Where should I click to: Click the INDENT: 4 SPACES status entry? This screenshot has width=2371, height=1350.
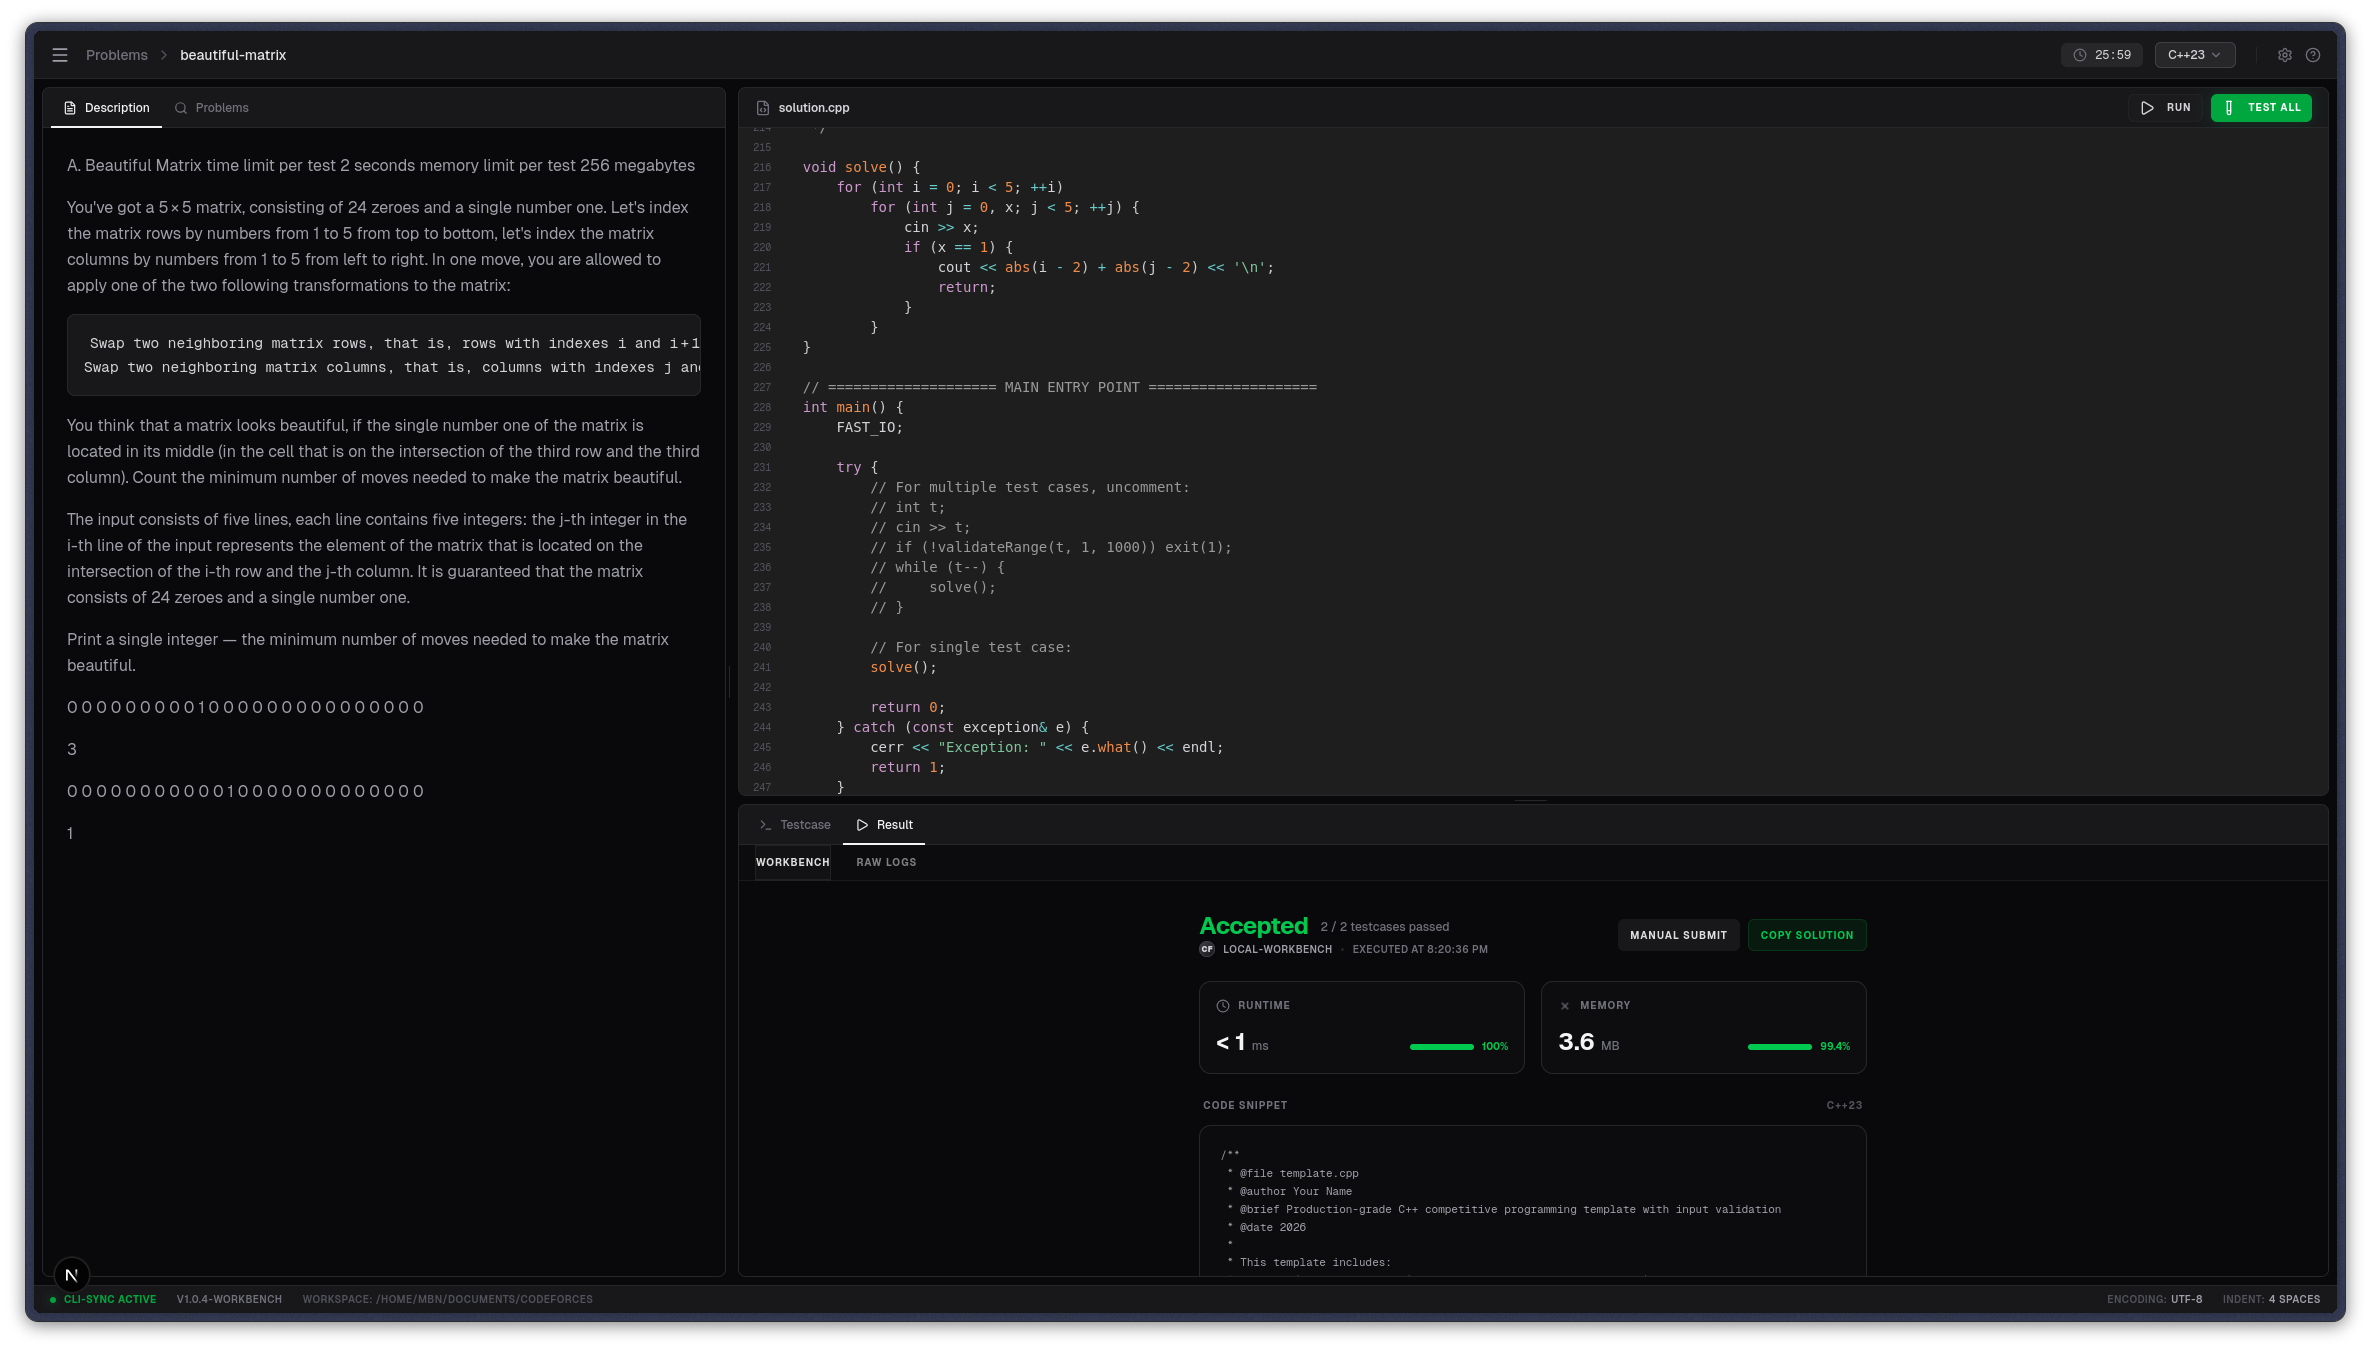point(2271,1300)
